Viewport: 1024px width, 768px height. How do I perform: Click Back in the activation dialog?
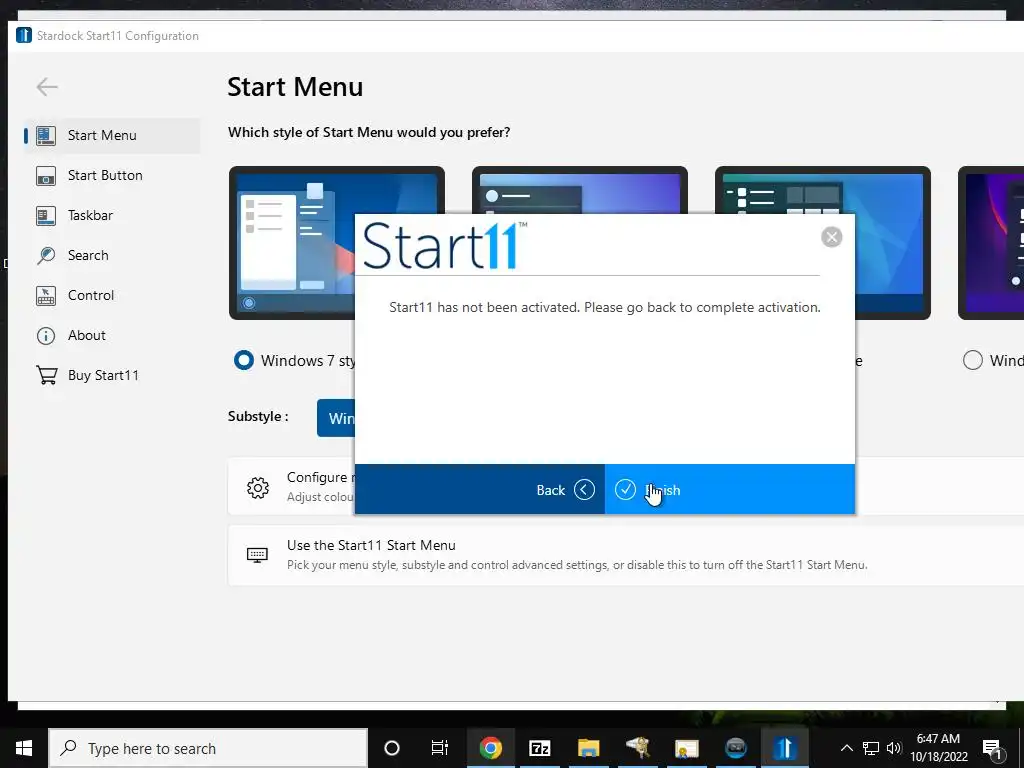[480, 490]
